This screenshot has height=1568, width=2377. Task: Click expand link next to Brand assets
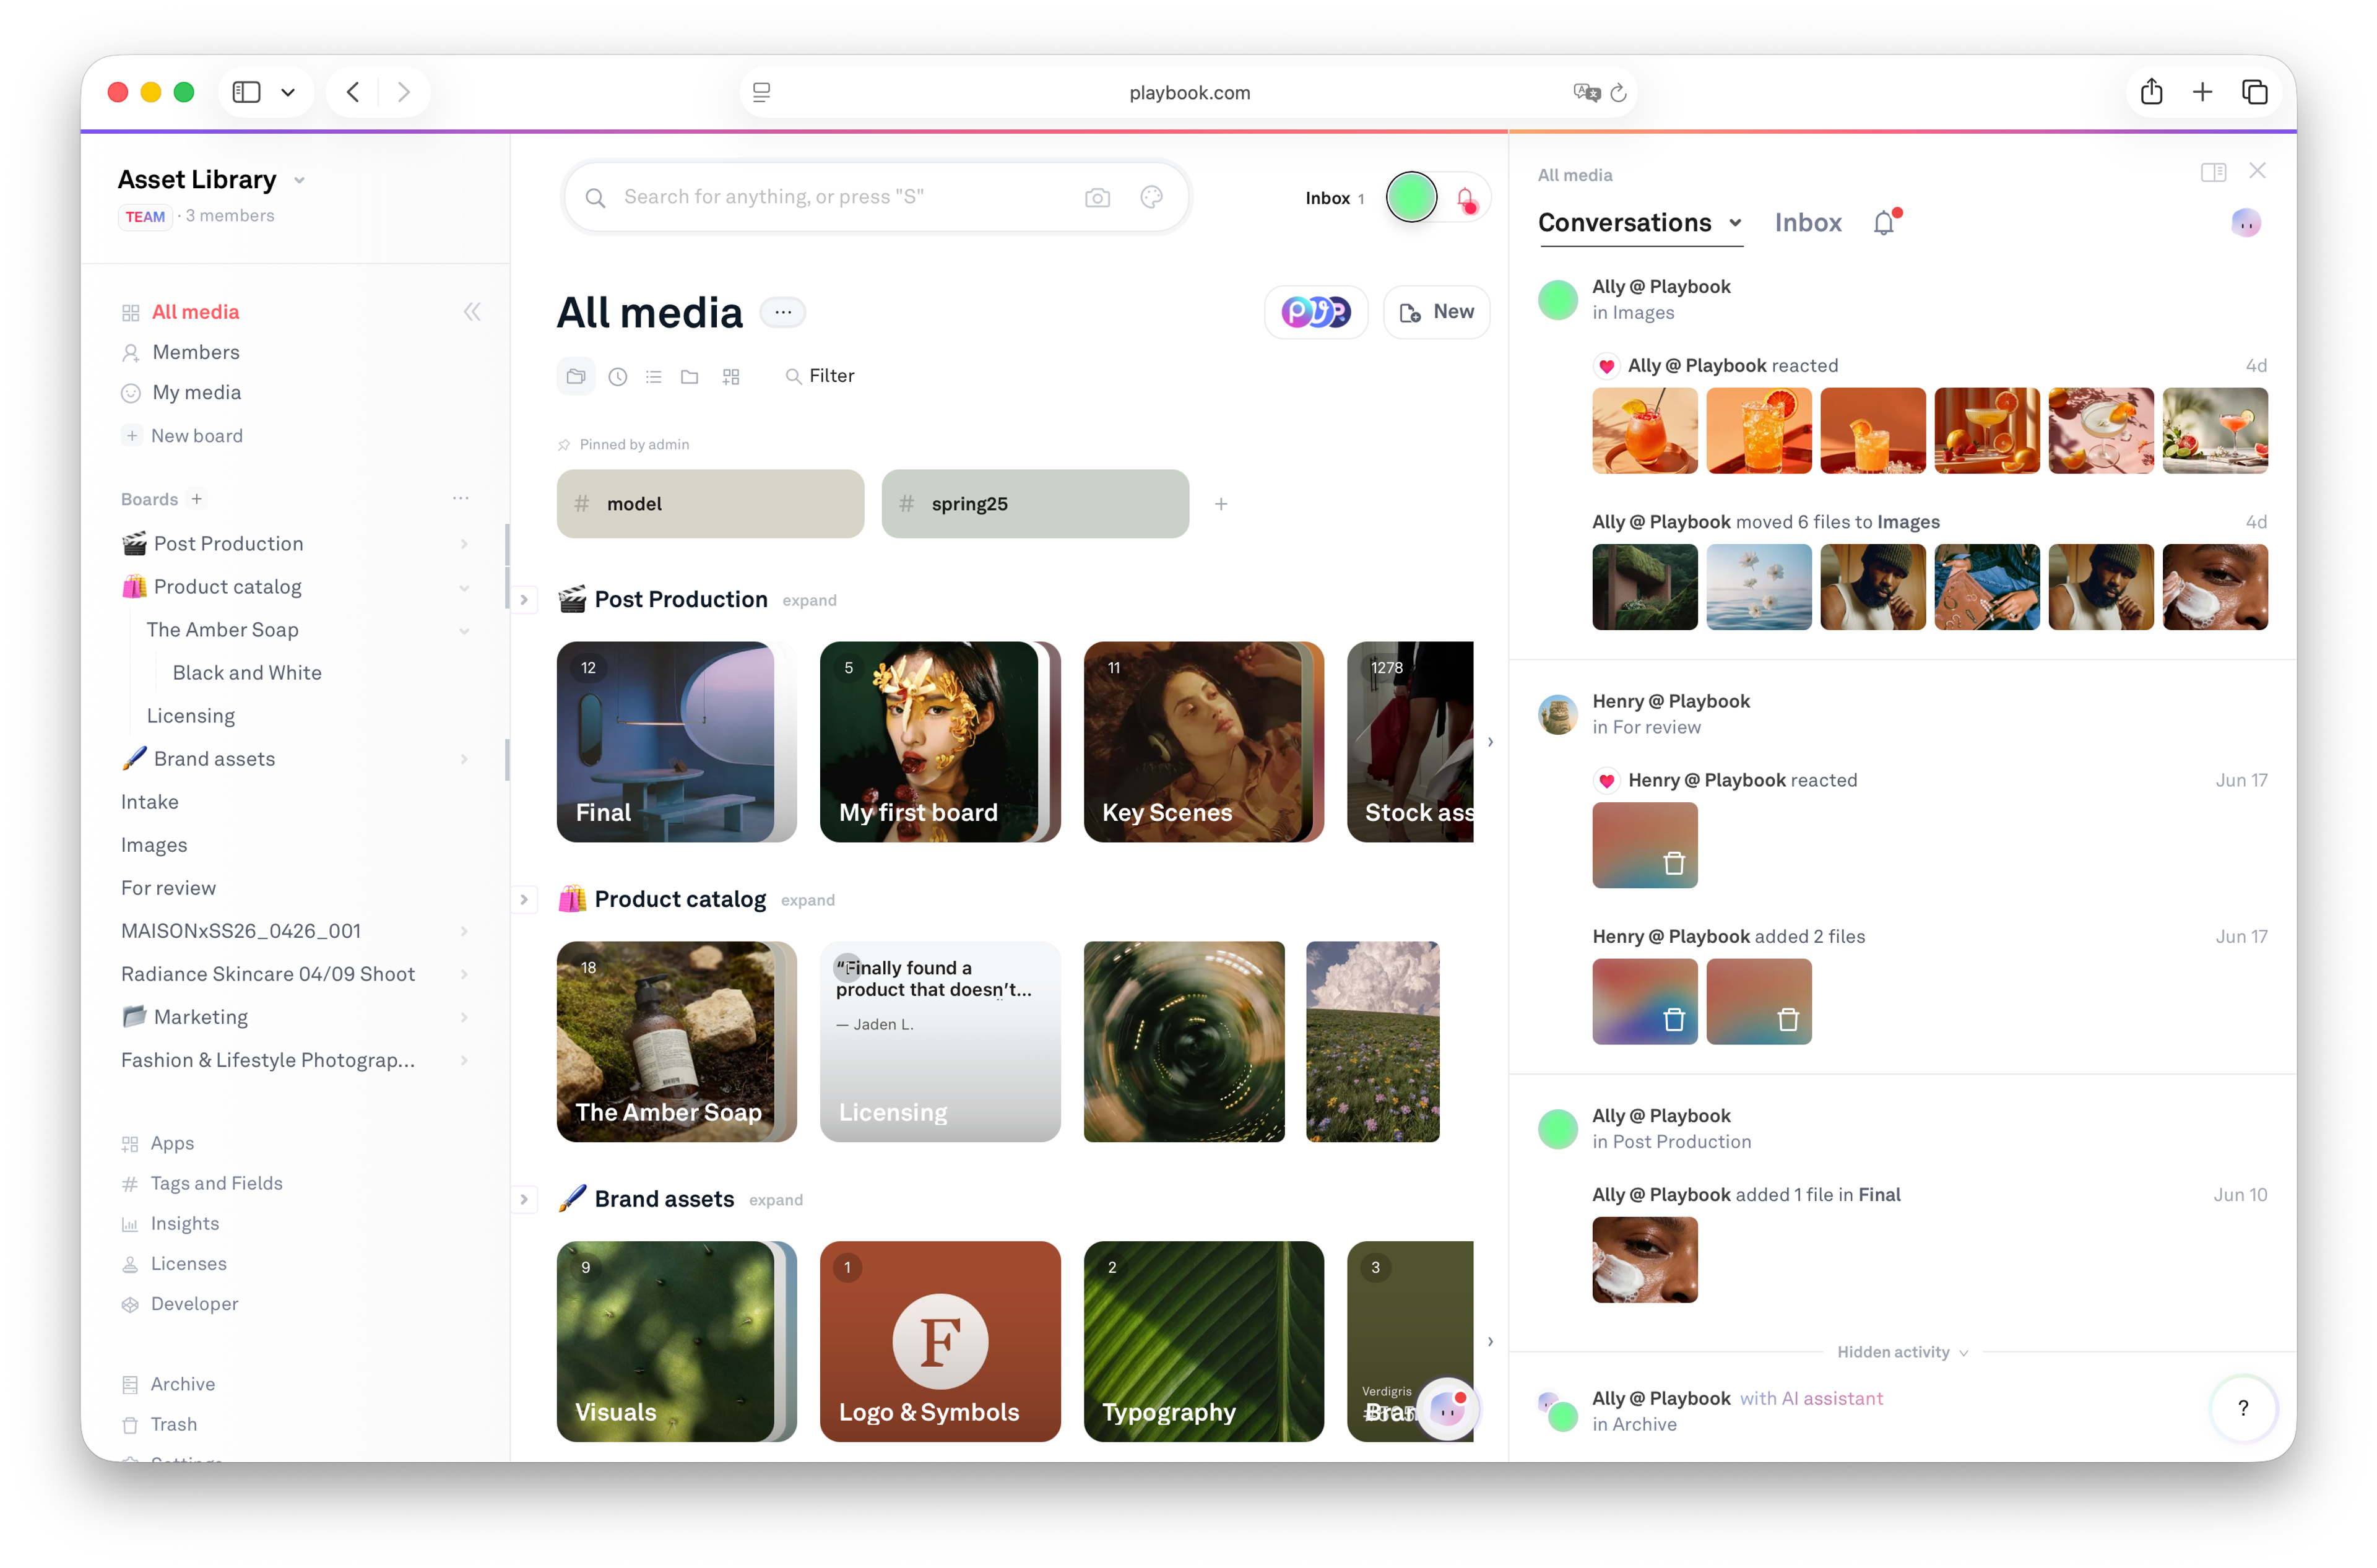pos(775,1200)
